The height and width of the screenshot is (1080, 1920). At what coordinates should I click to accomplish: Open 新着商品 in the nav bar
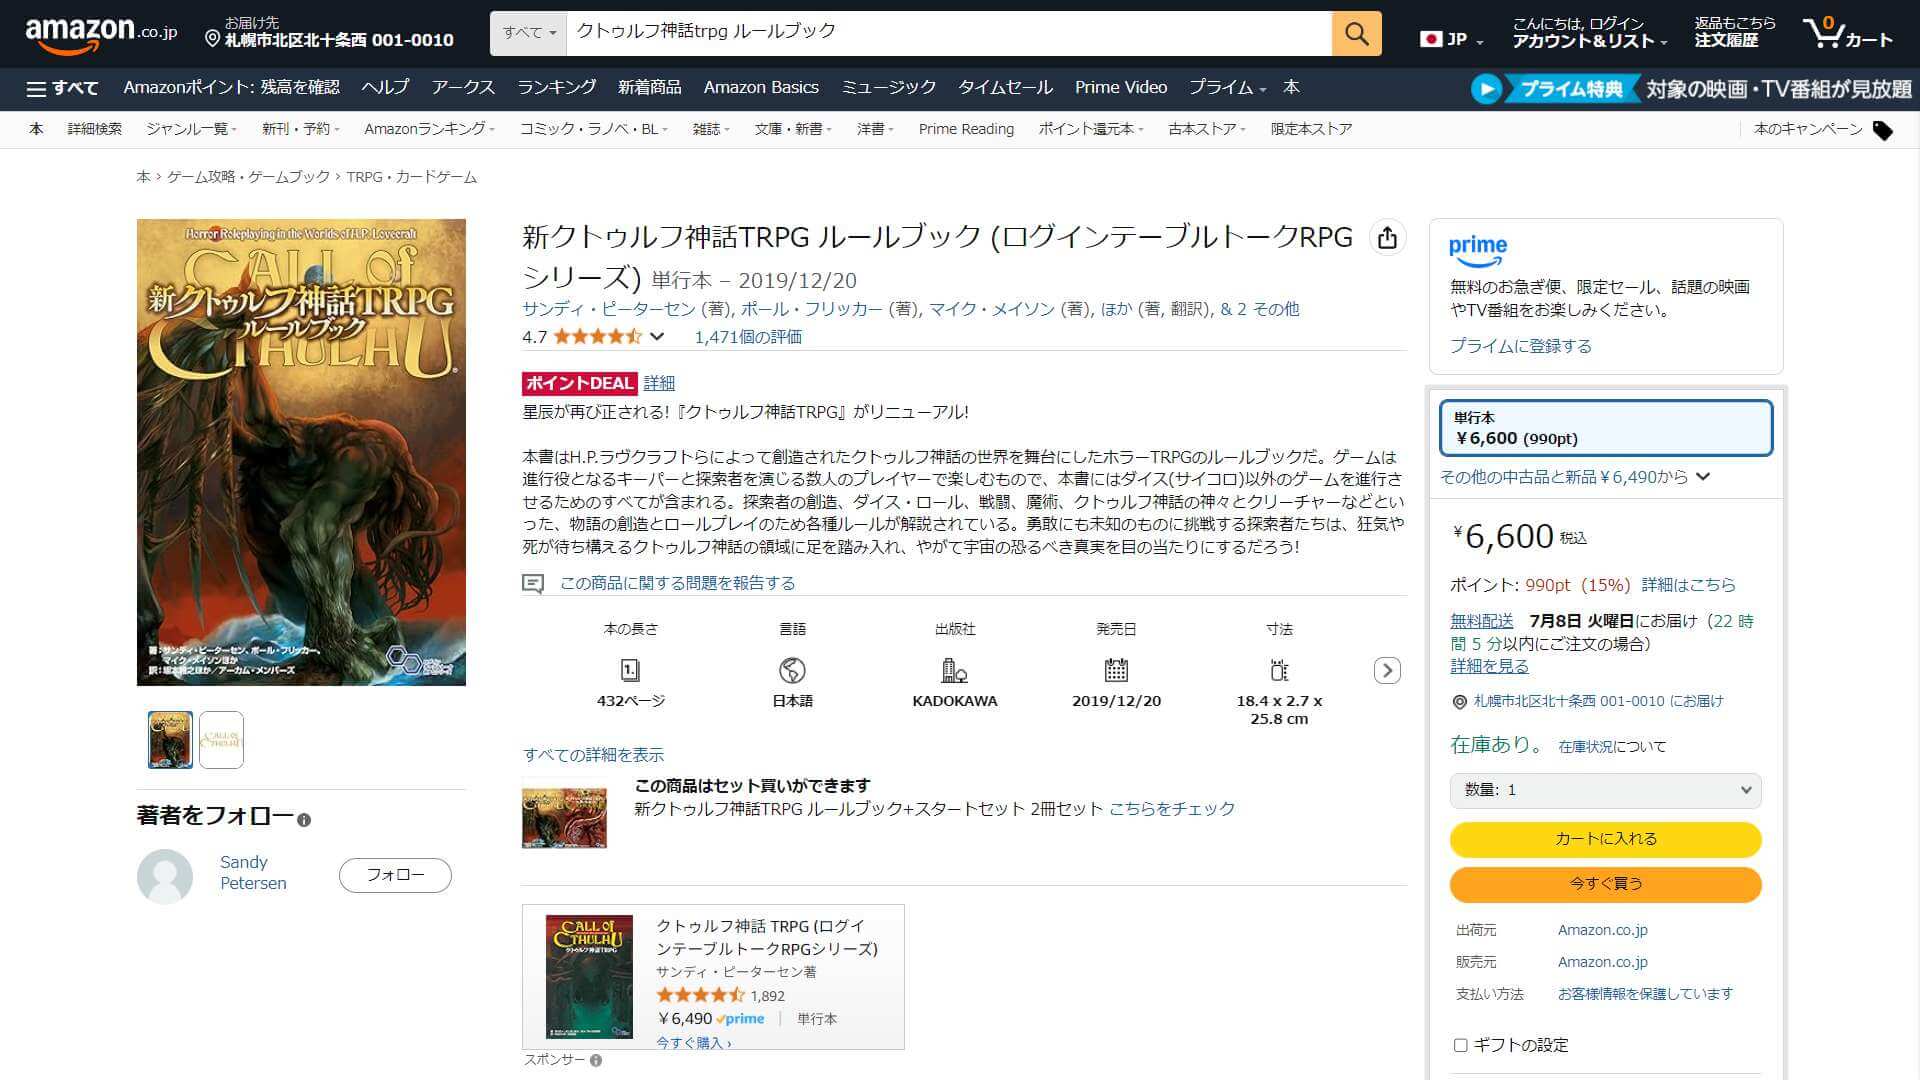(x=650, y=88)
